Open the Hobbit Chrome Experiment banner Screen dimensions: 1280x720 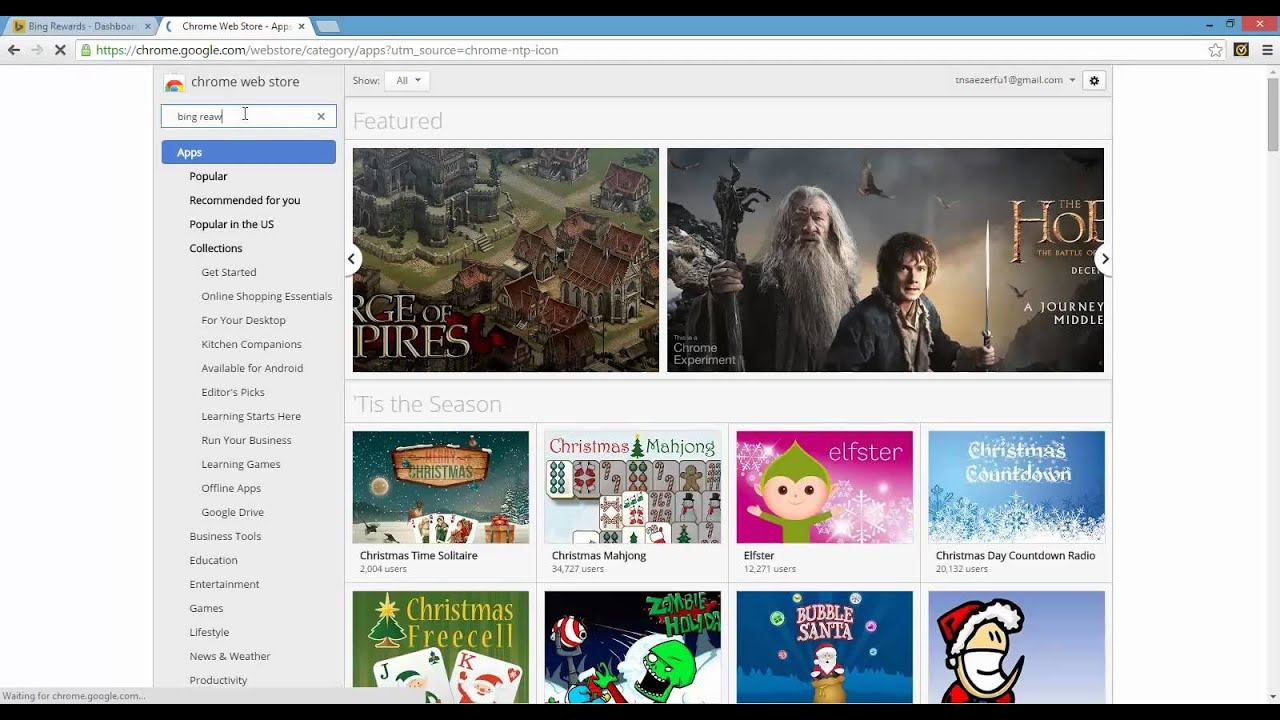(885, 260)
